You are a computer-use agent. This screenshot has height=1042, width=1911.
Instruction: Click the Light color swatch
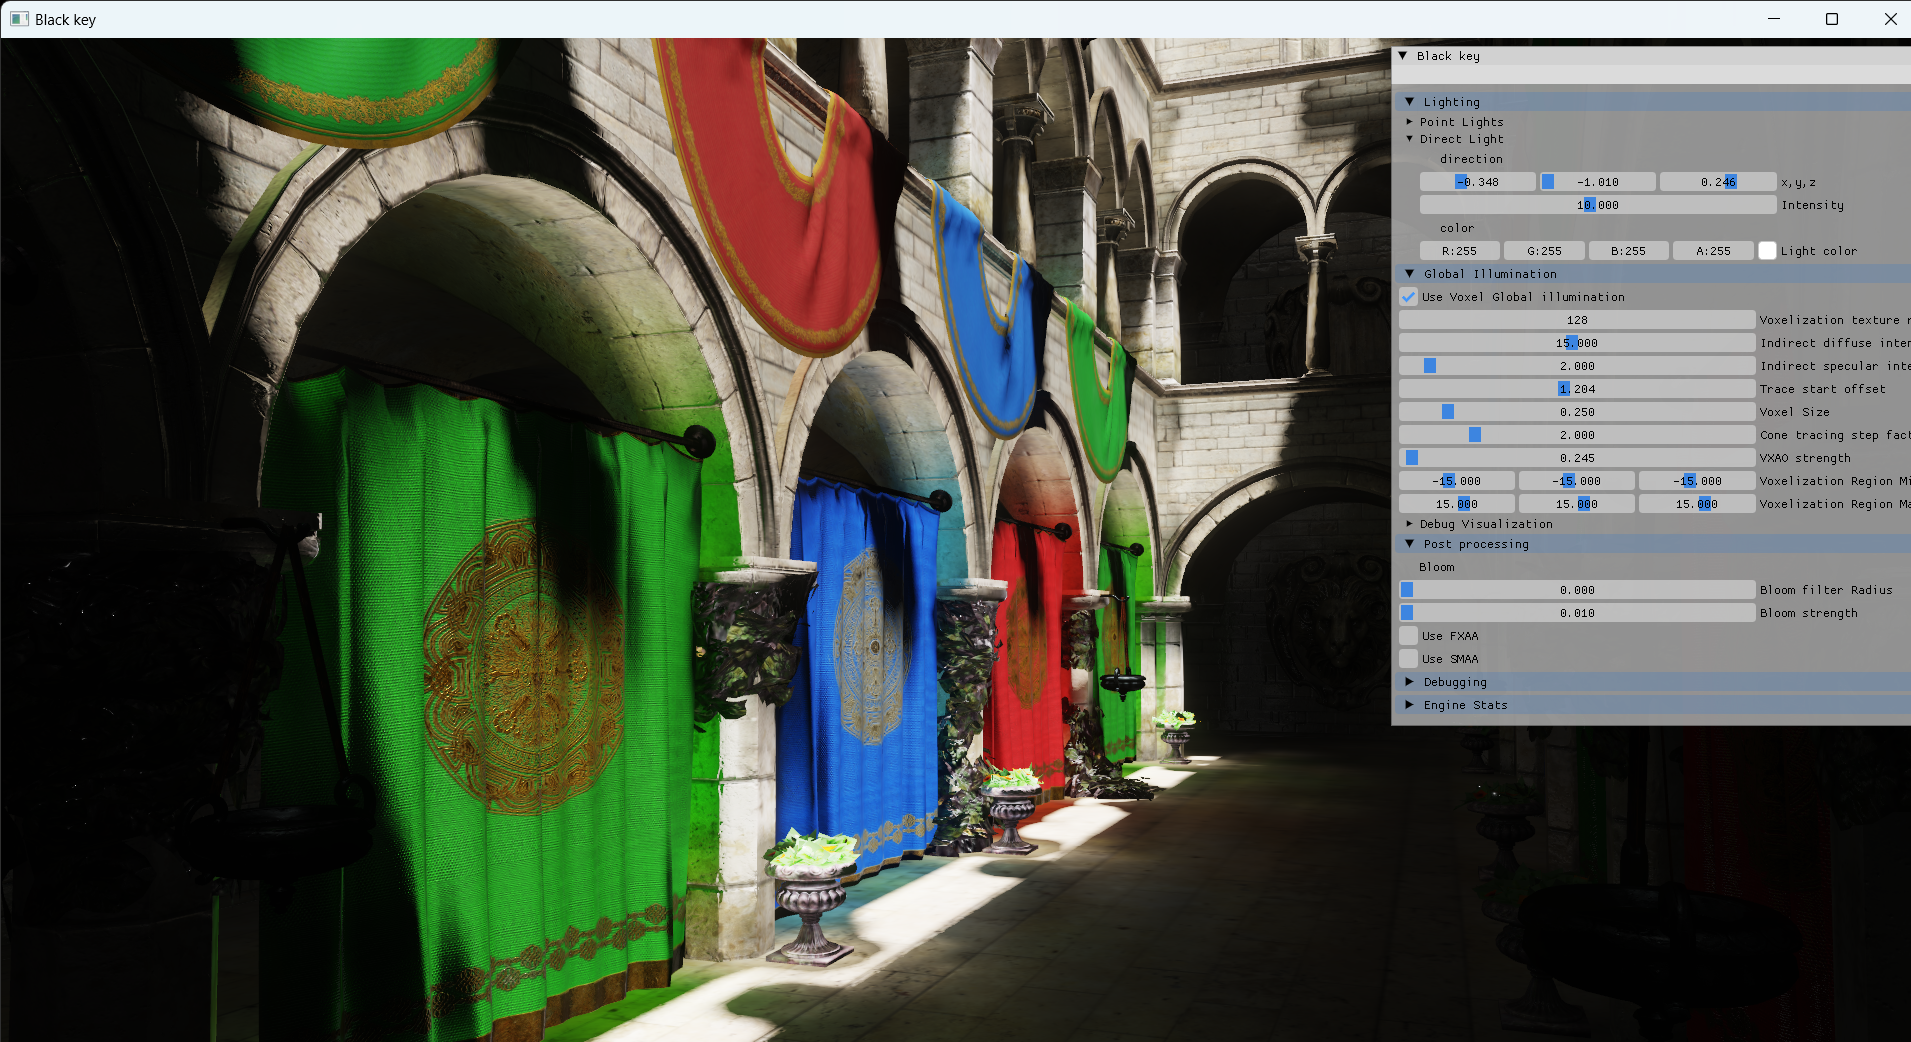point(1767,251)
